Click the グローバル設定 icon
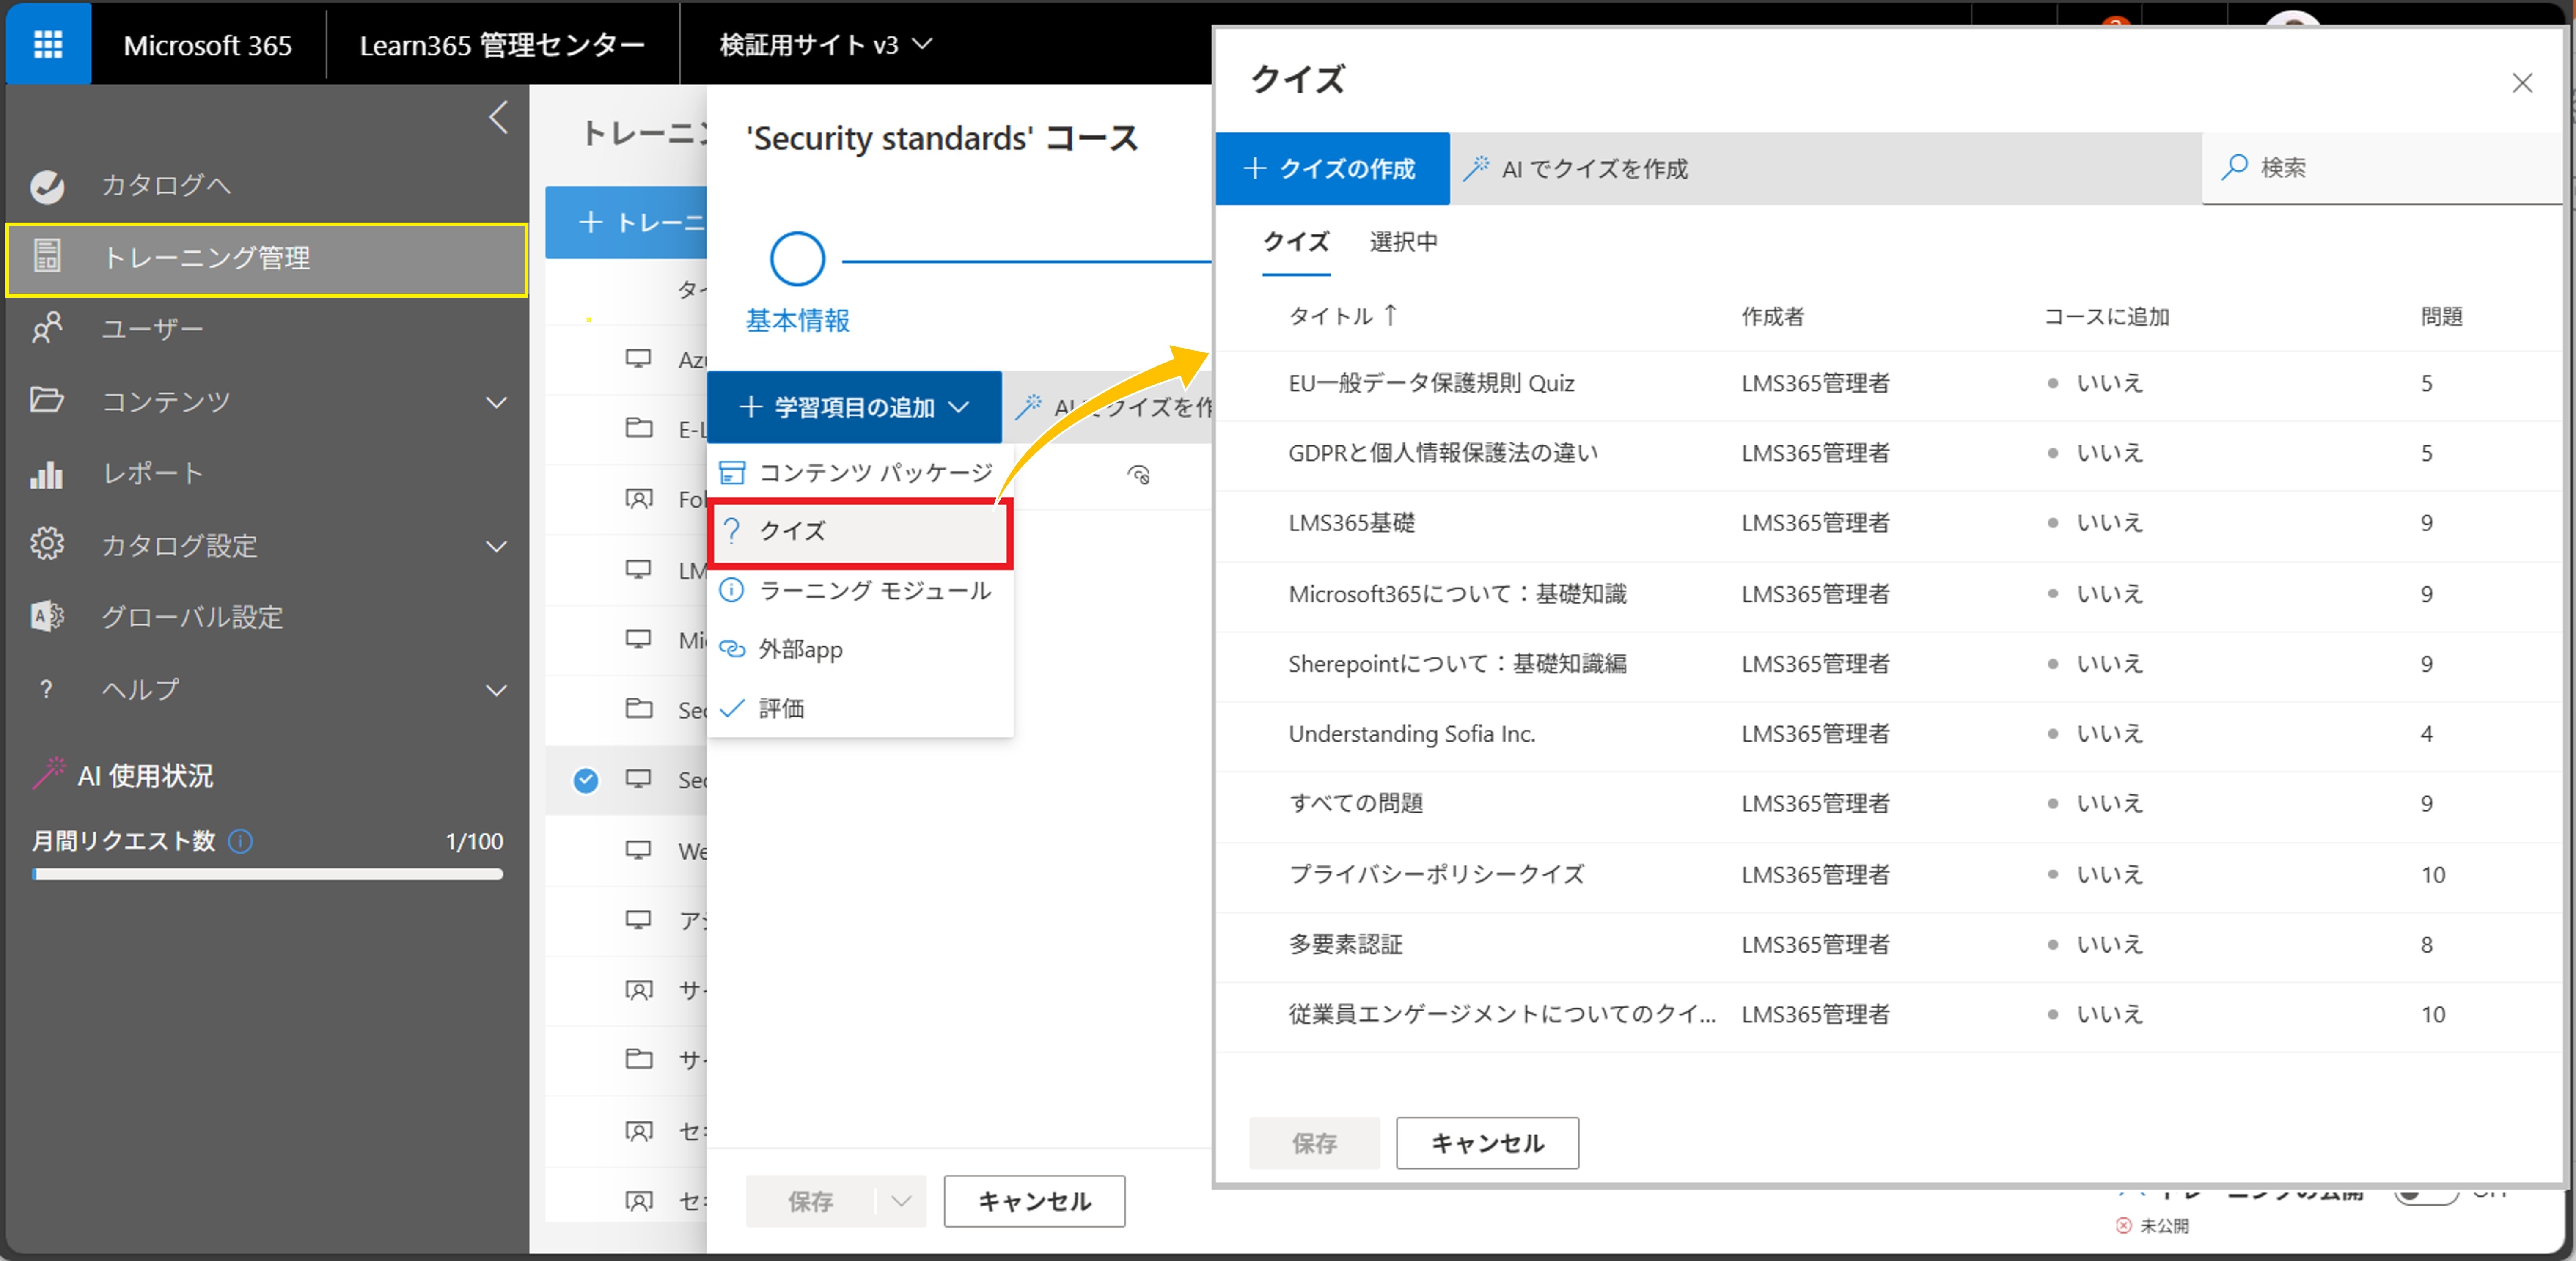The height and width of the screenshot is (1261, 2576). (47, 616)
